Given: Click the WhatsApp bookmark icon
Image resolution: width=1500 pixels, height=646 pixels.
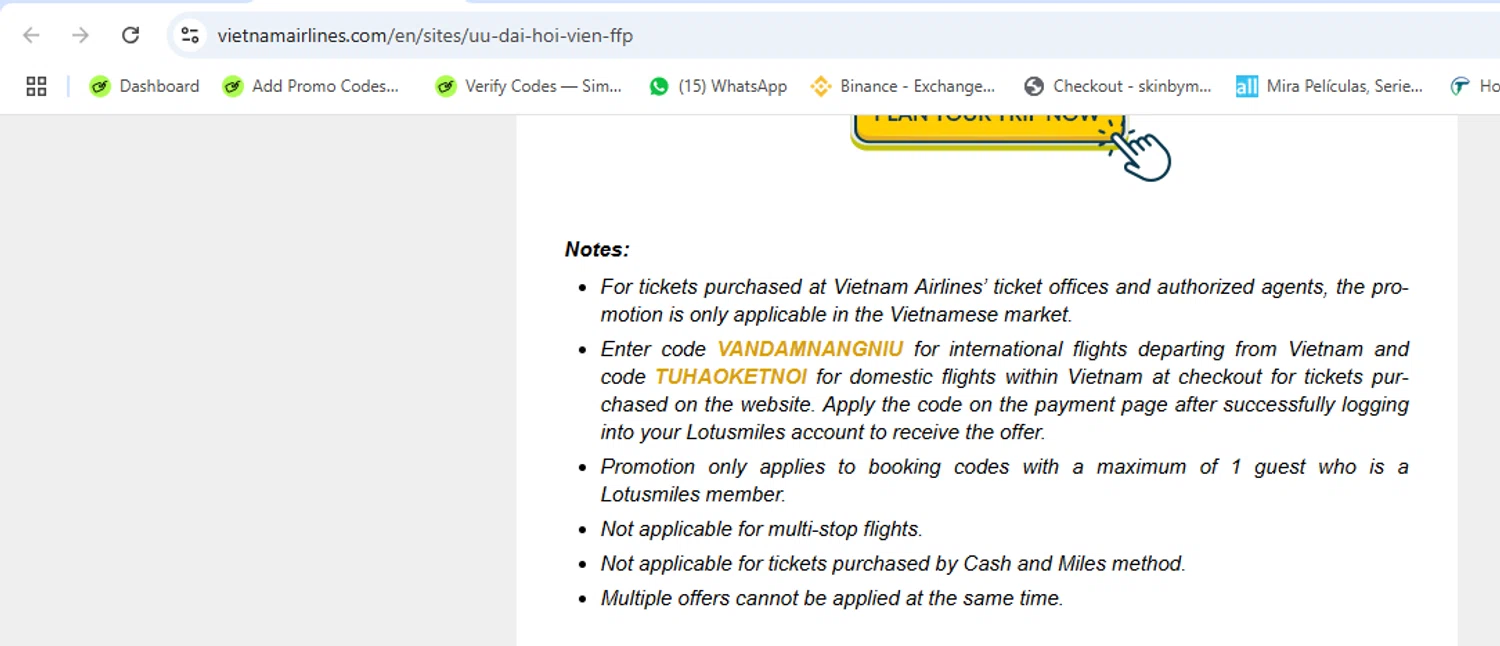Looking at the screenshot, I should click(658, 87).
